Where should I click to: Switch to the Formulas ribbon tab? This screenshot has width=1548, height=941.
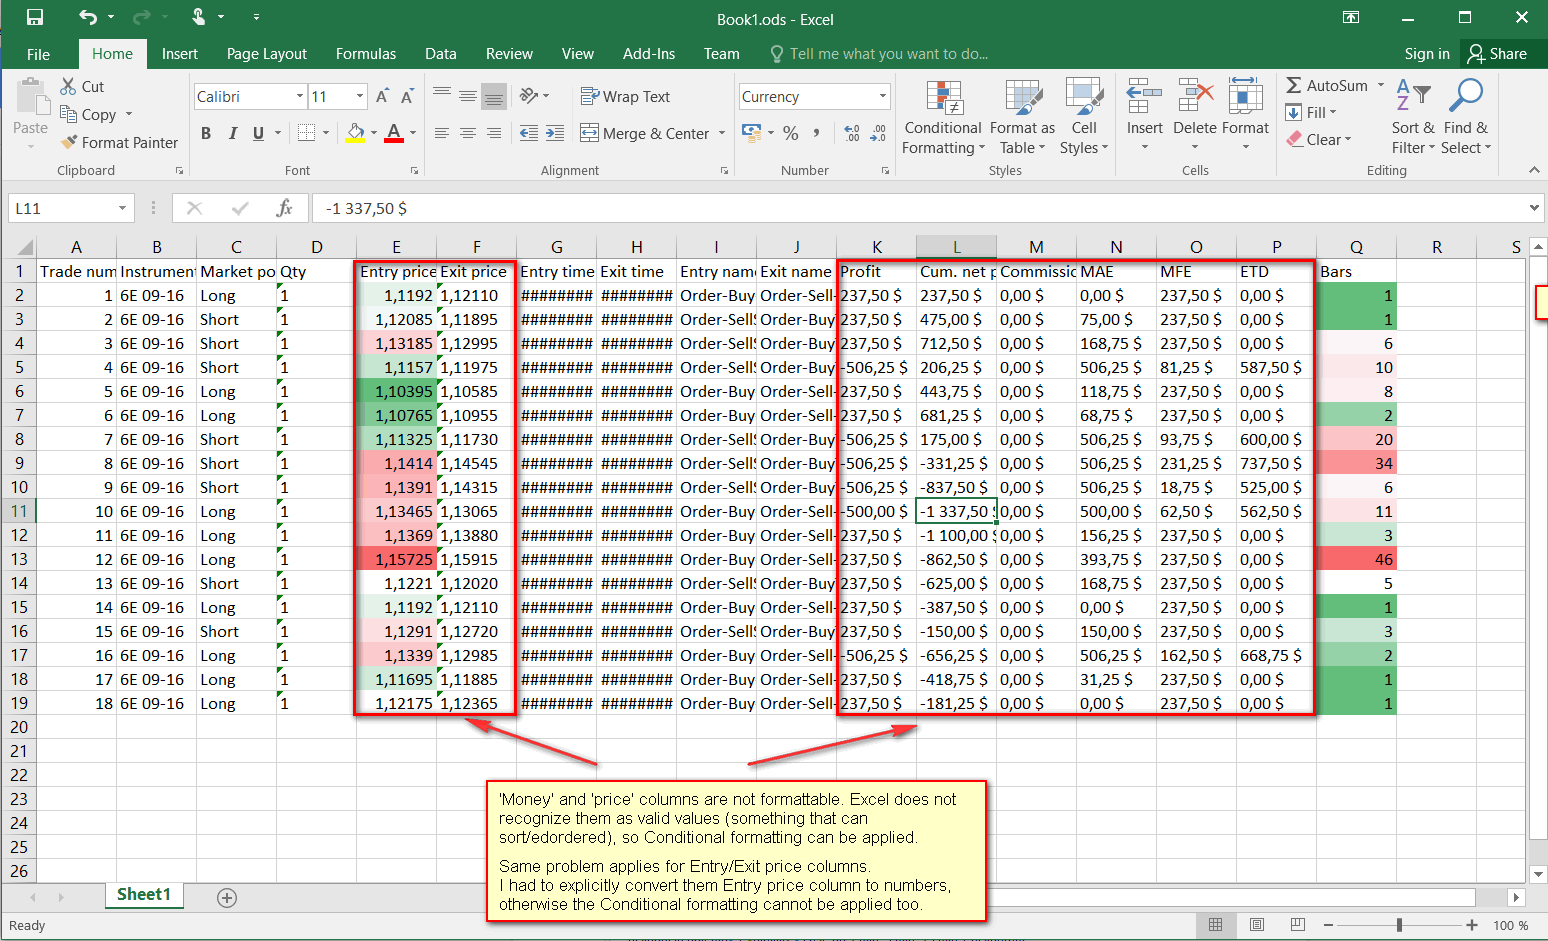(365, 54)
